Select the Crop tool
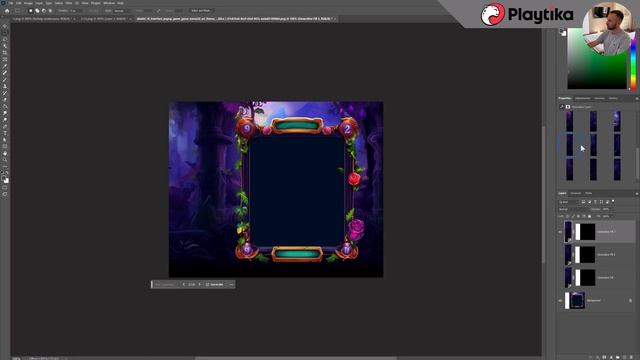 pyautogui.click(x=5, y=52)
